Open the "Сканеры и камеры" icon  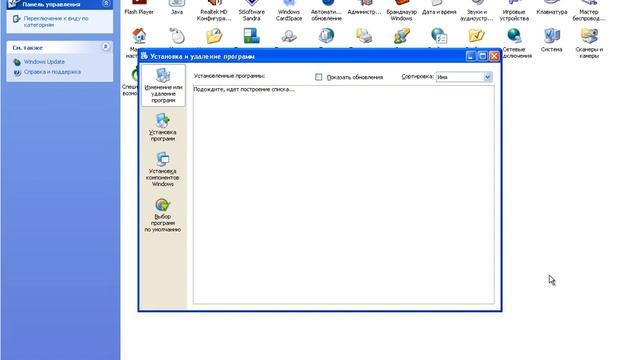pyautogui.click(x=589, y=43)
